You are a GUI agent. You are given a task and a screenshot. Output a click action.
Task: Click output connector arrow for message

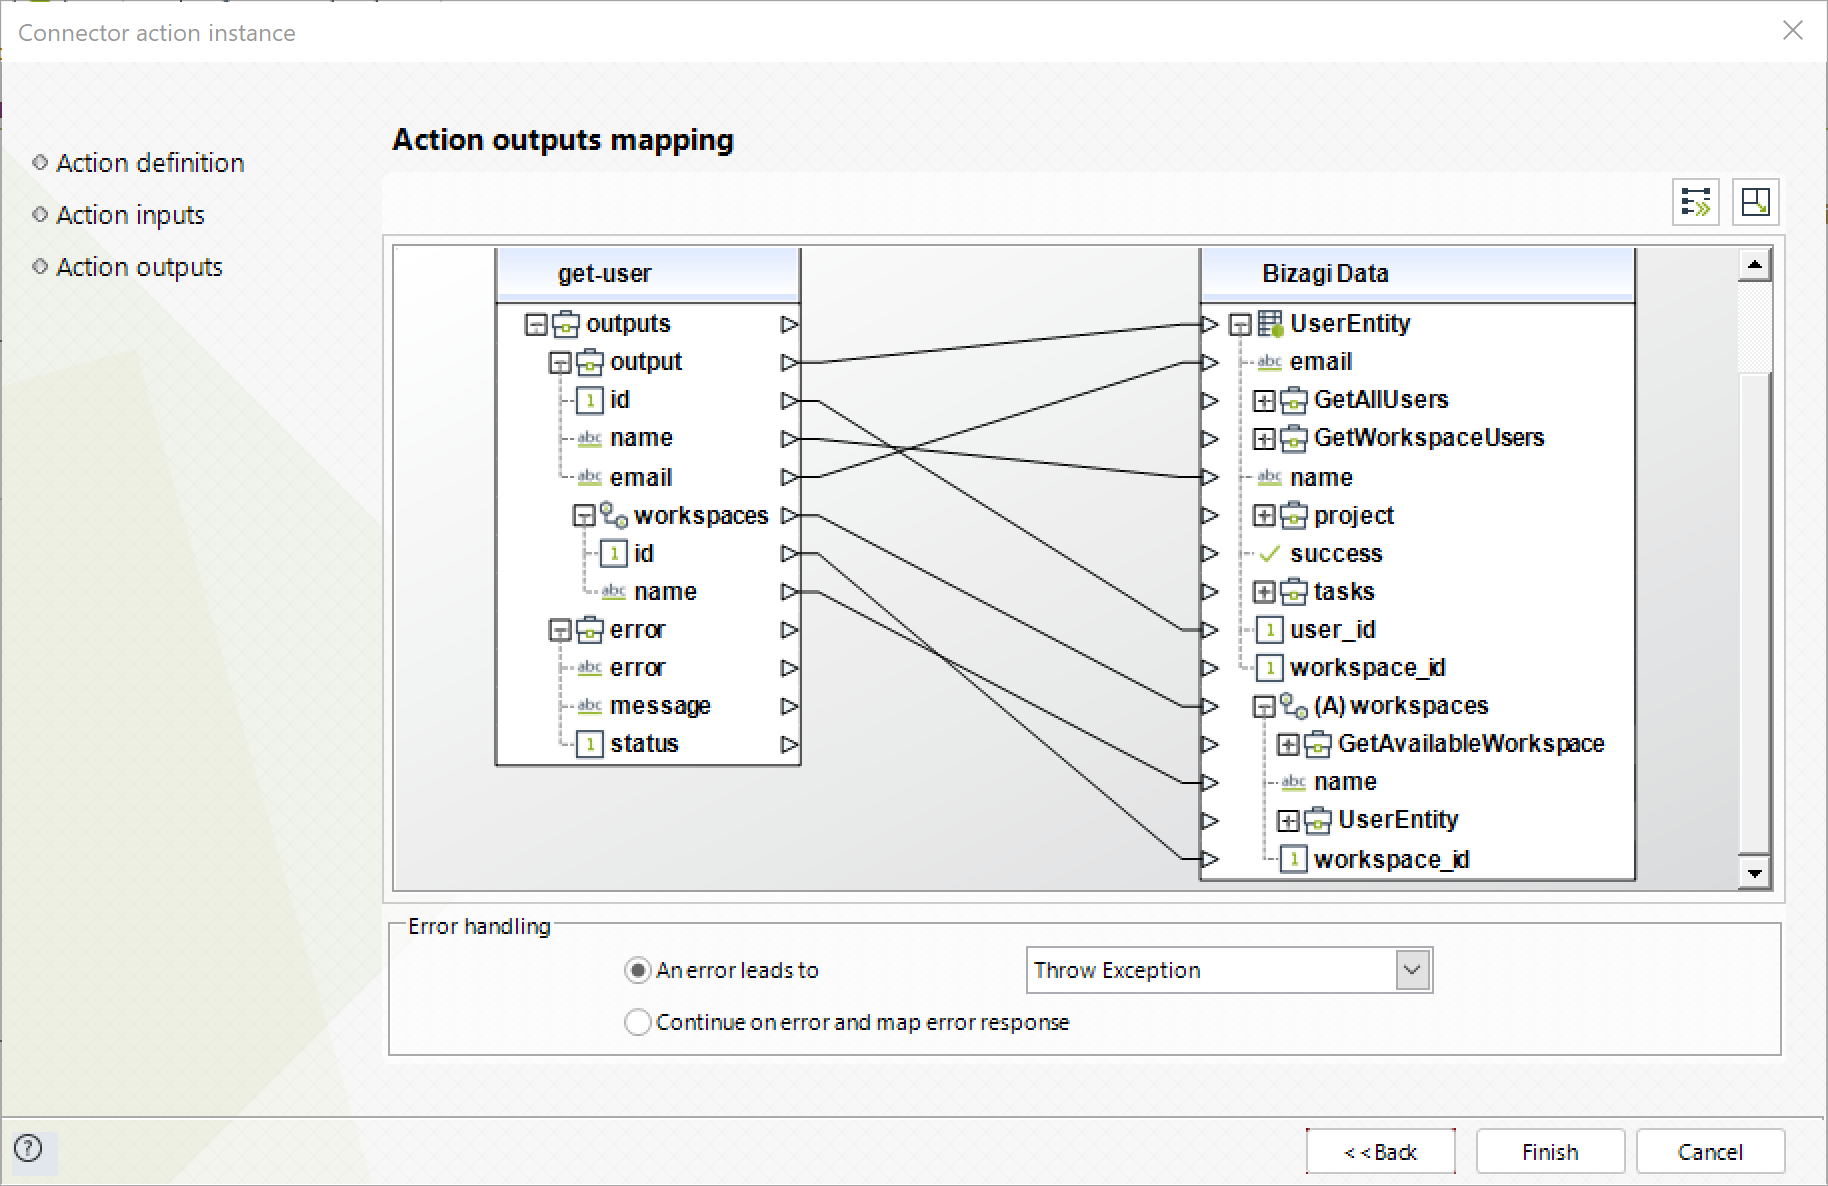(790, 706)
